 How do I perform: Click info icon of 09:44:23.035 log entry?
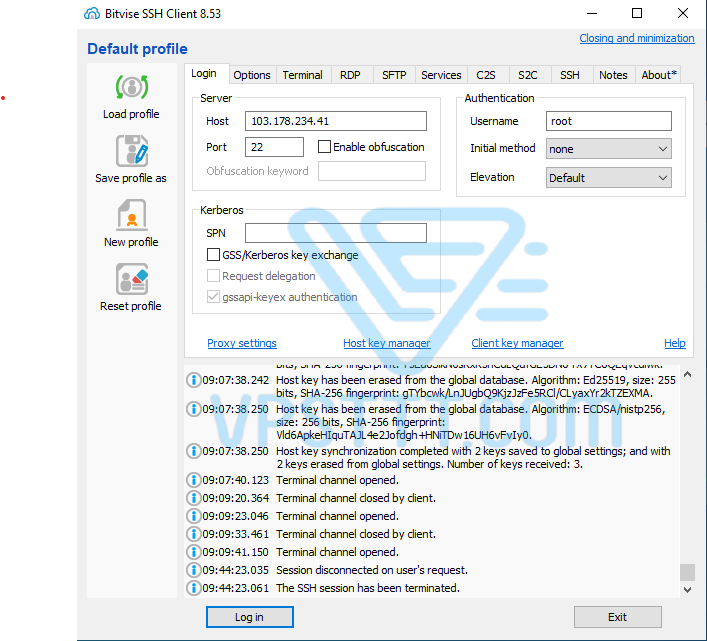[193, 570]
